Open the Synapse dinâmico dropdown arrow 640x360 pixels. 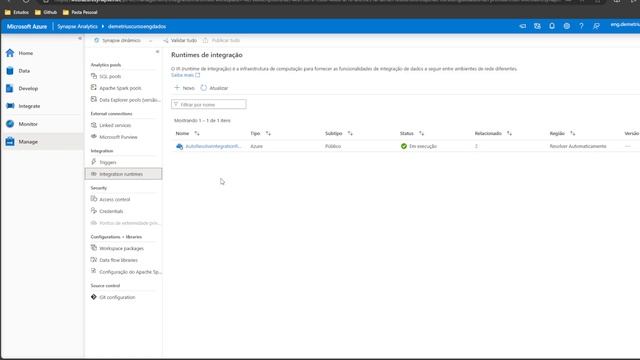pyautogui.click(x=151, y=41)
